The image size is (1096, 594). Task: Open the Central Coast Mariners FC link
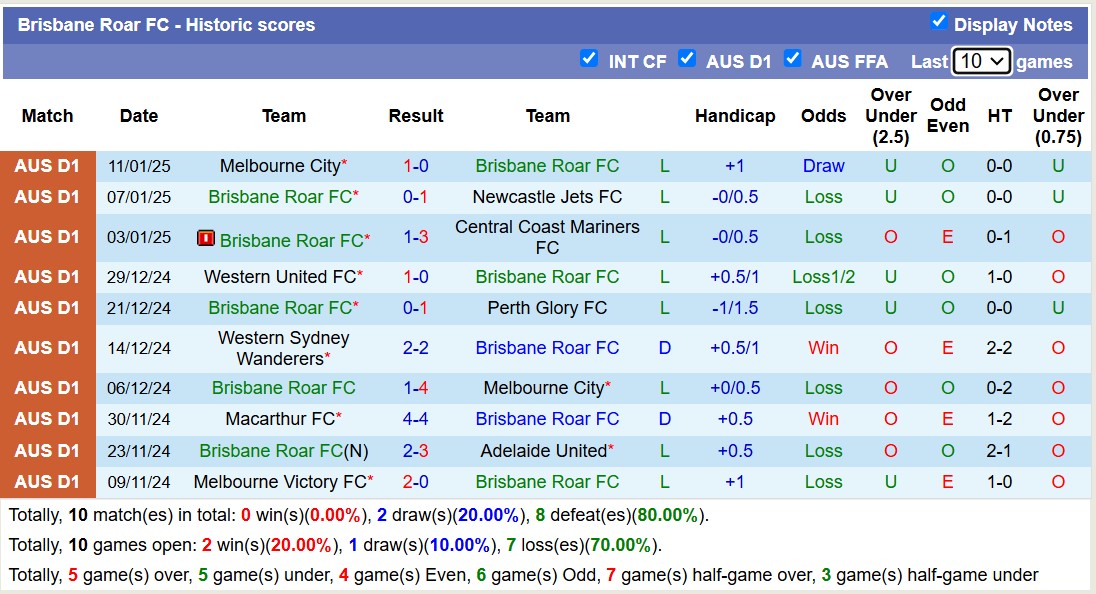coord(547,238)
